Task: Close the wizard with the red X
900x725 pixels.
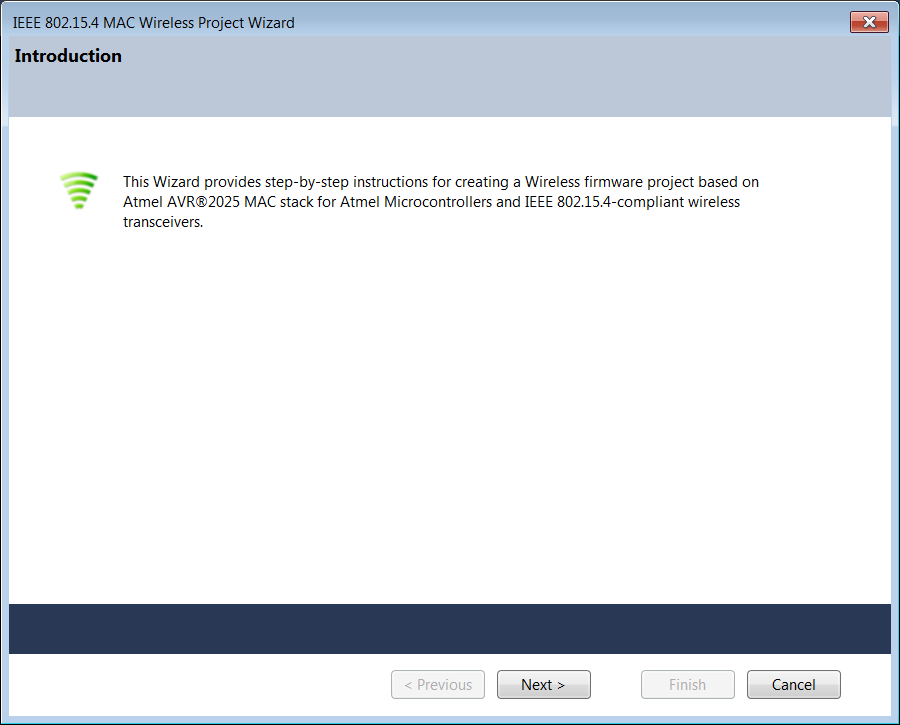Action: click(869, 22)
